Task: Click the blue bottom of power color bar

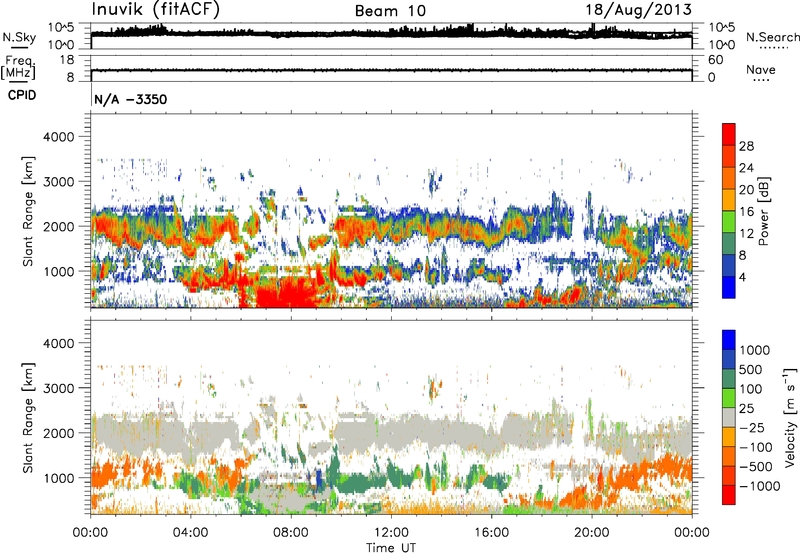Action: (729, 287)
